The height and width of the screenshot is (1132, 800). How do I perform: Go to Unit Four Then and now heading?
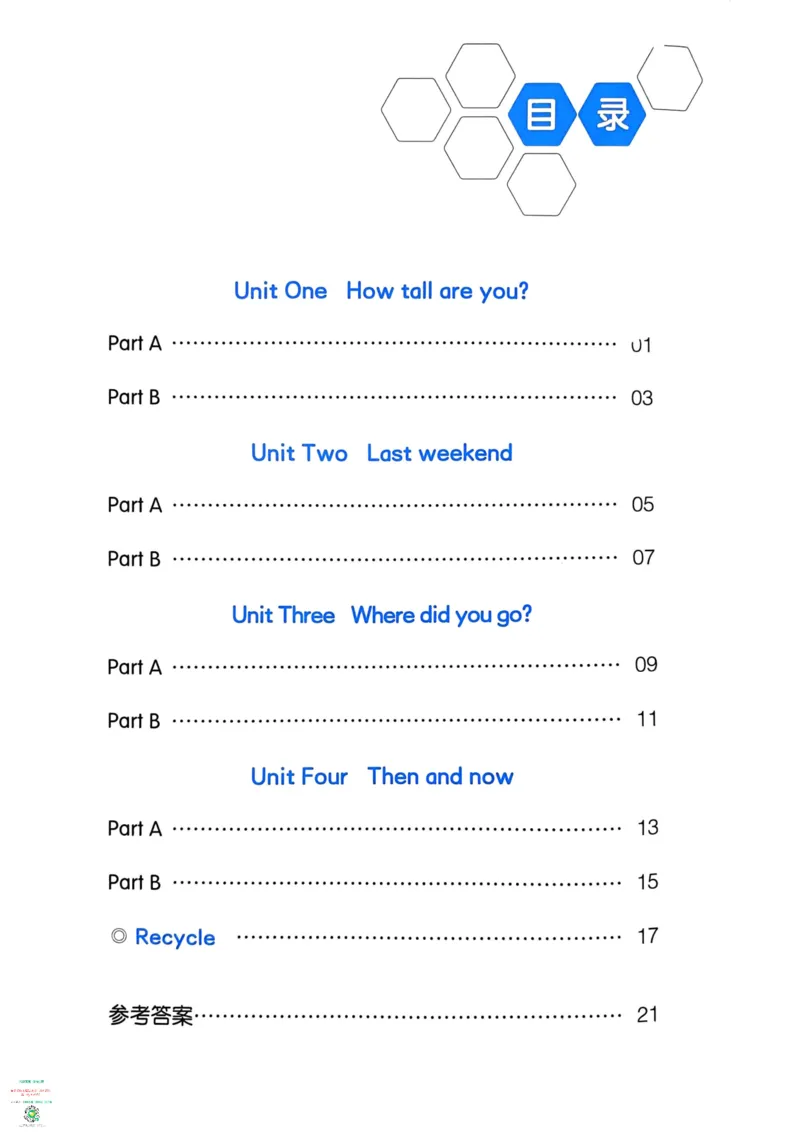click(x=381, y=777)
